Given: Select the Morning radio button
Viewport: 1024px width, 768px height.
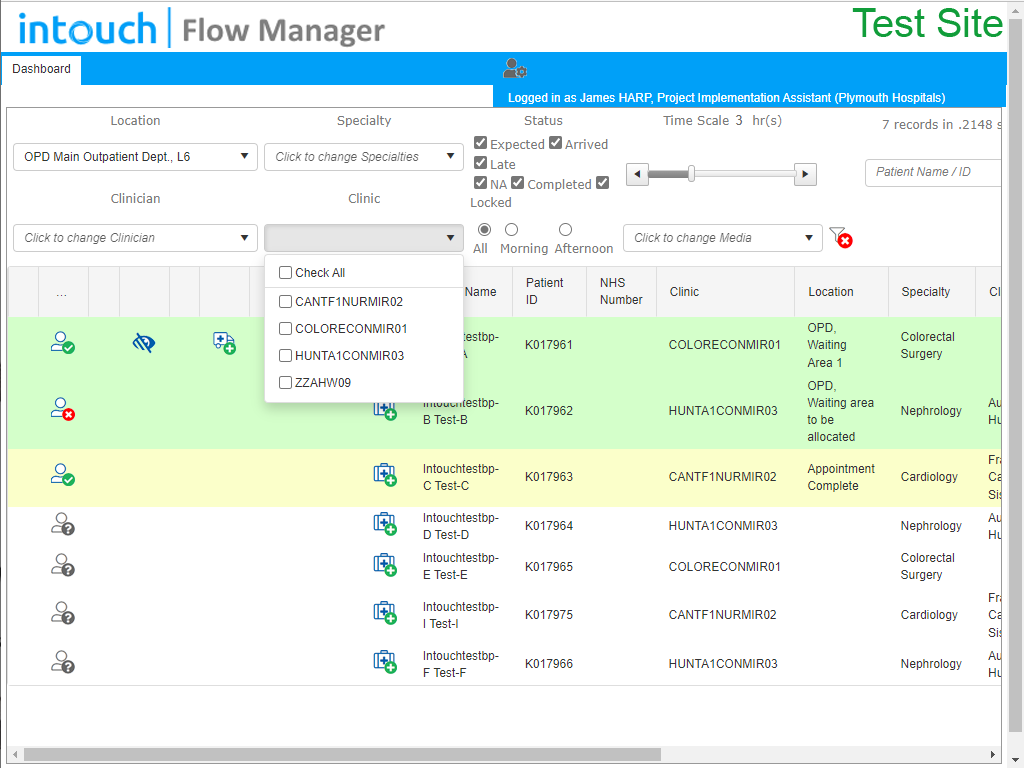Looking at the screenshot, I should click(511, 229).
